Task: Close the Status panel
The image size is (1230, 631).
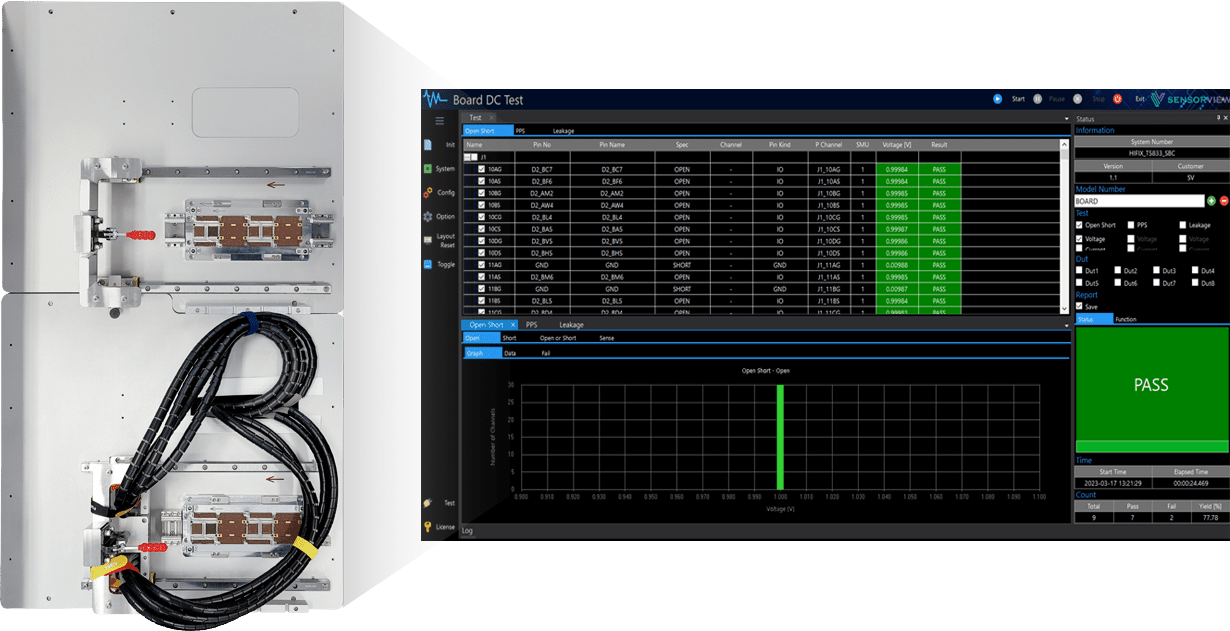Action: coord(1225,119)
